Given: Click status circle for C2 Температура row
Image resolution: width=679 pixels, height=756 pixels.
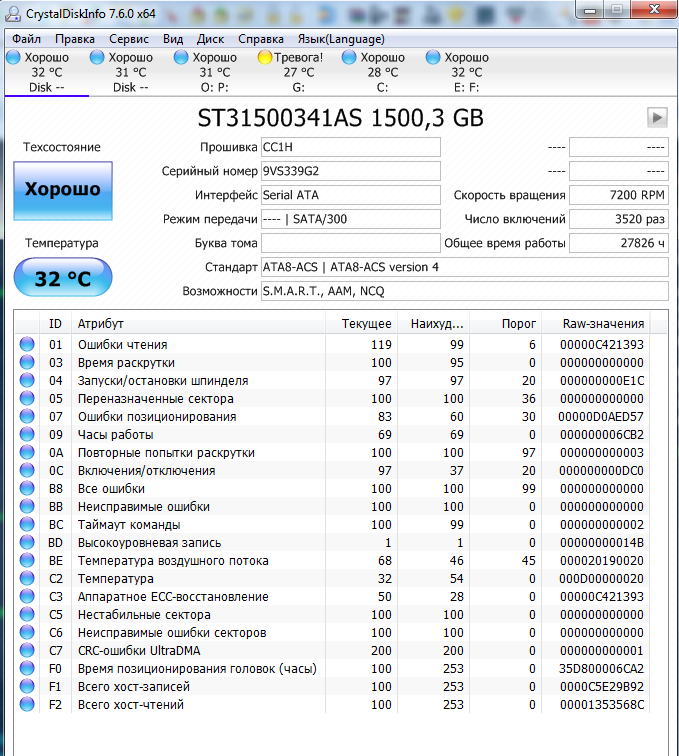Looking at the screenshot, I should coord(27,578).
